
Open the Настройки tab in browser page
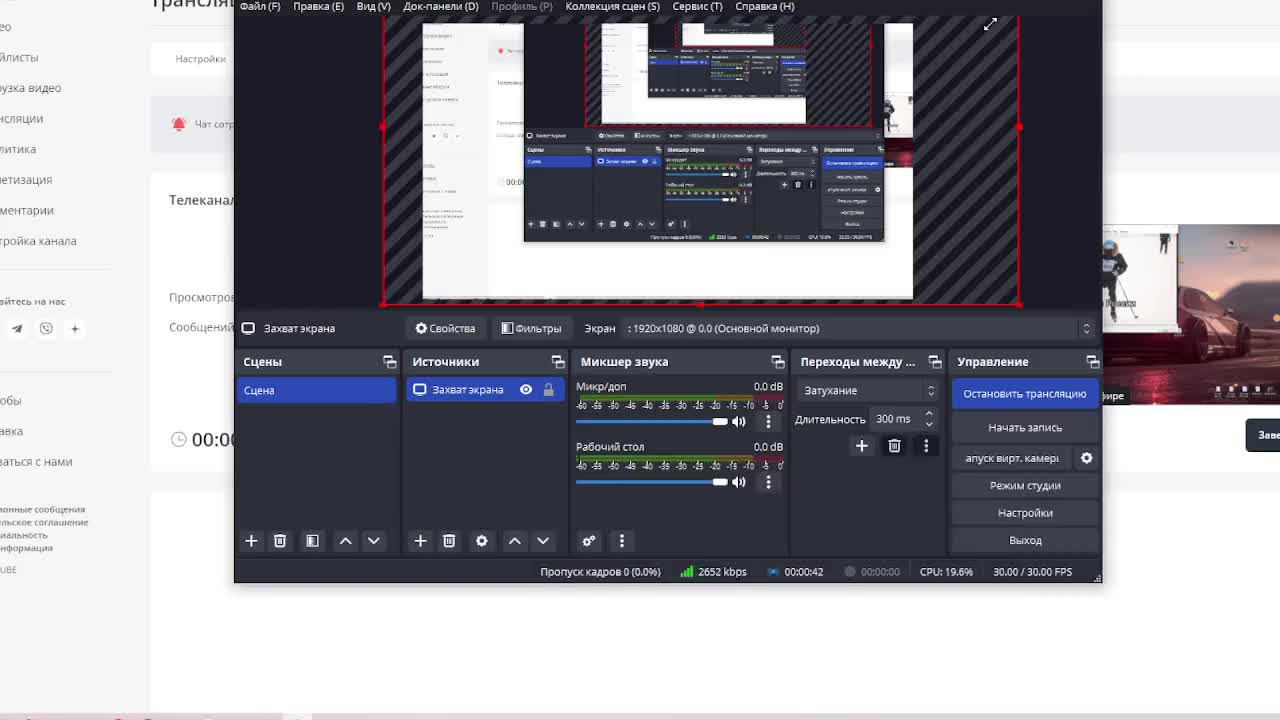[200, 59]
